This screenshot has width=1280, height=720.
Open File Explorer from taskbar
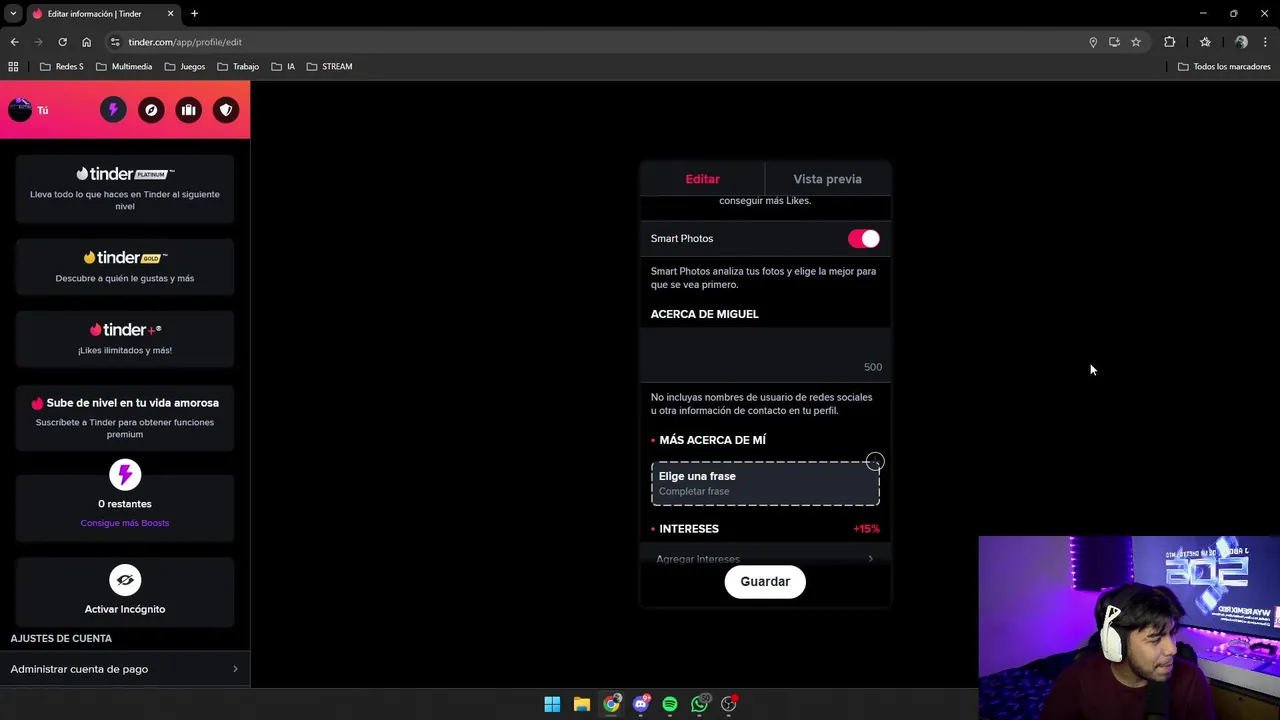(x=581, y=704)
